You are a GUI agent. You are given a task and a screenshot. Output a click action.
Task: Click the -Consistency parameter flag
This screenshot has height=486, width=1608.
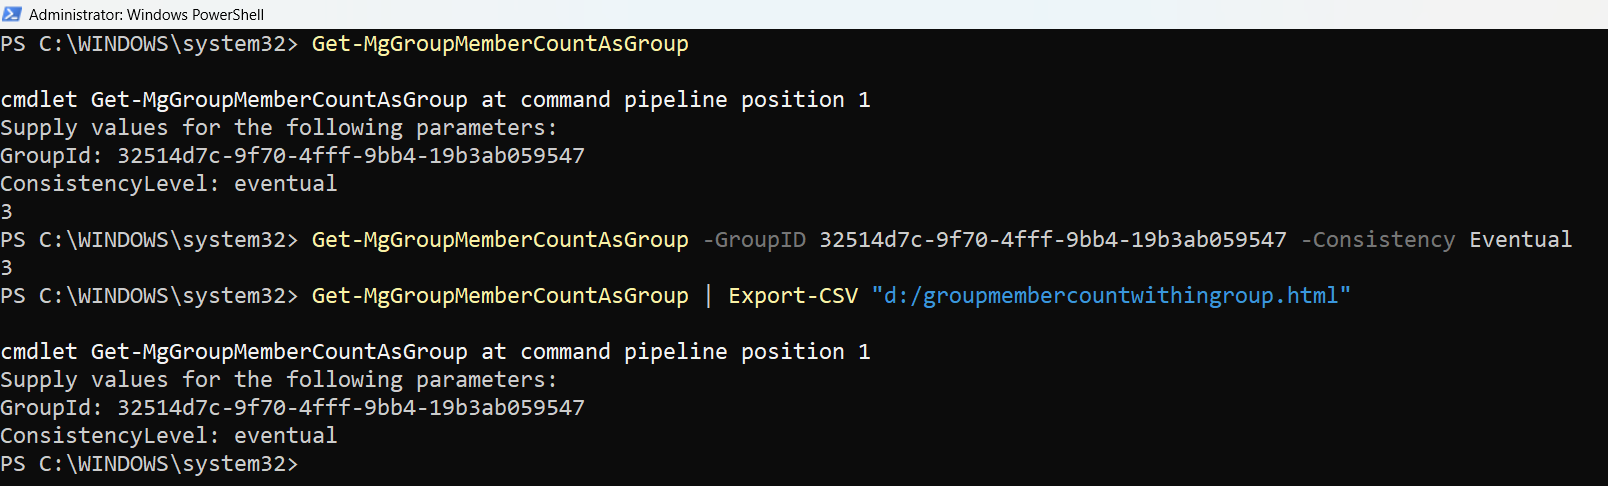click(1377, 240)
